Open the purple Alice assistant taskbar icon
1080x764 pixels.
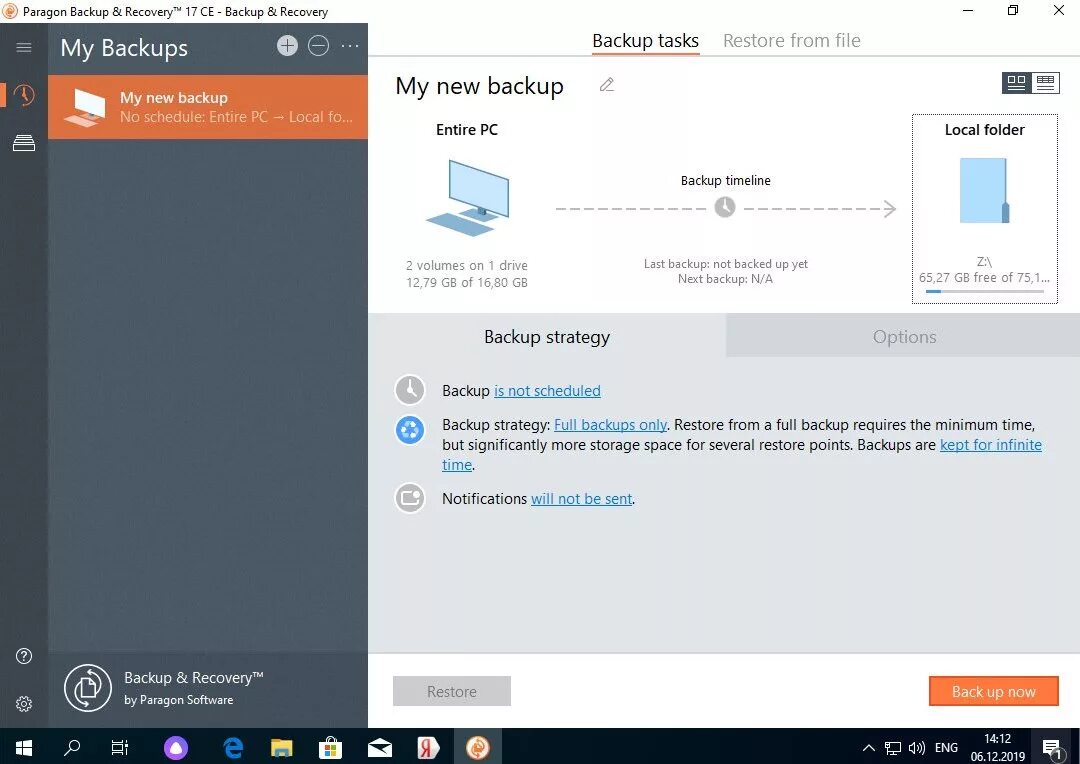point(176,747)
